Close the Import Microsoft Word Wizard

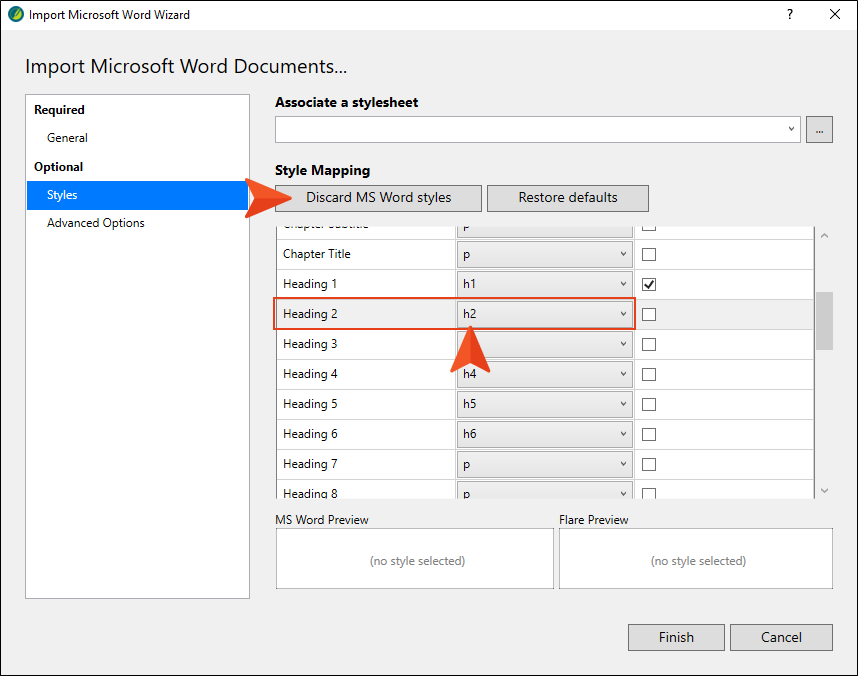coord(834,14)
